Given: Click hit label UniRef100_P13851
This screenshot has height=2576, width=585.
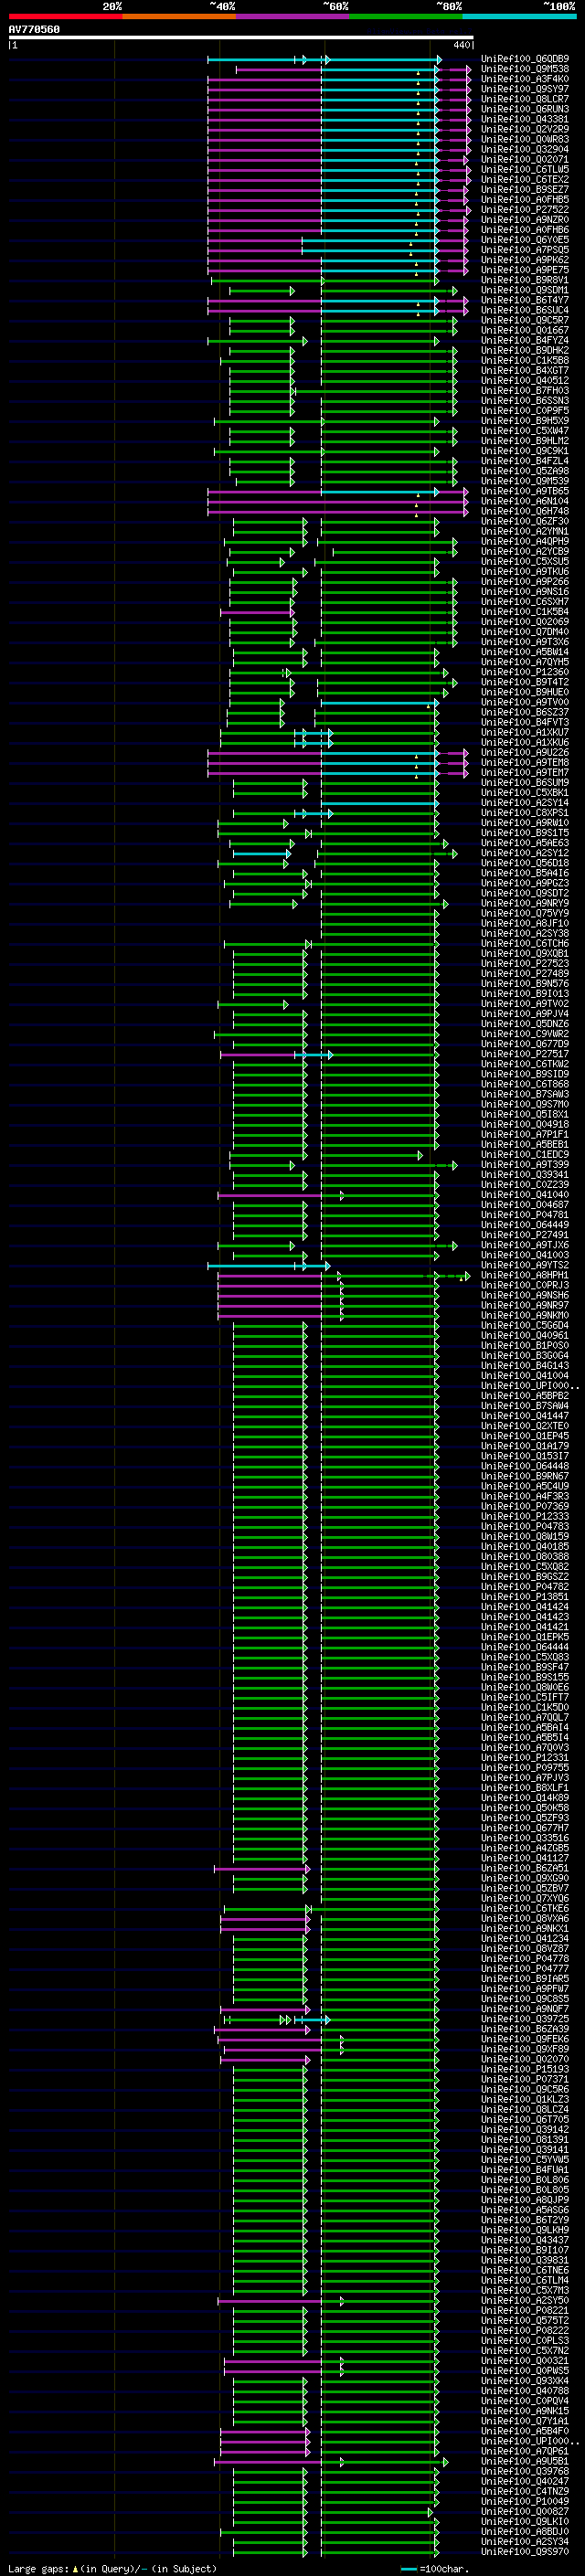Looking at the screenshot, I should pyautogui.click(x=525, y=1597).
